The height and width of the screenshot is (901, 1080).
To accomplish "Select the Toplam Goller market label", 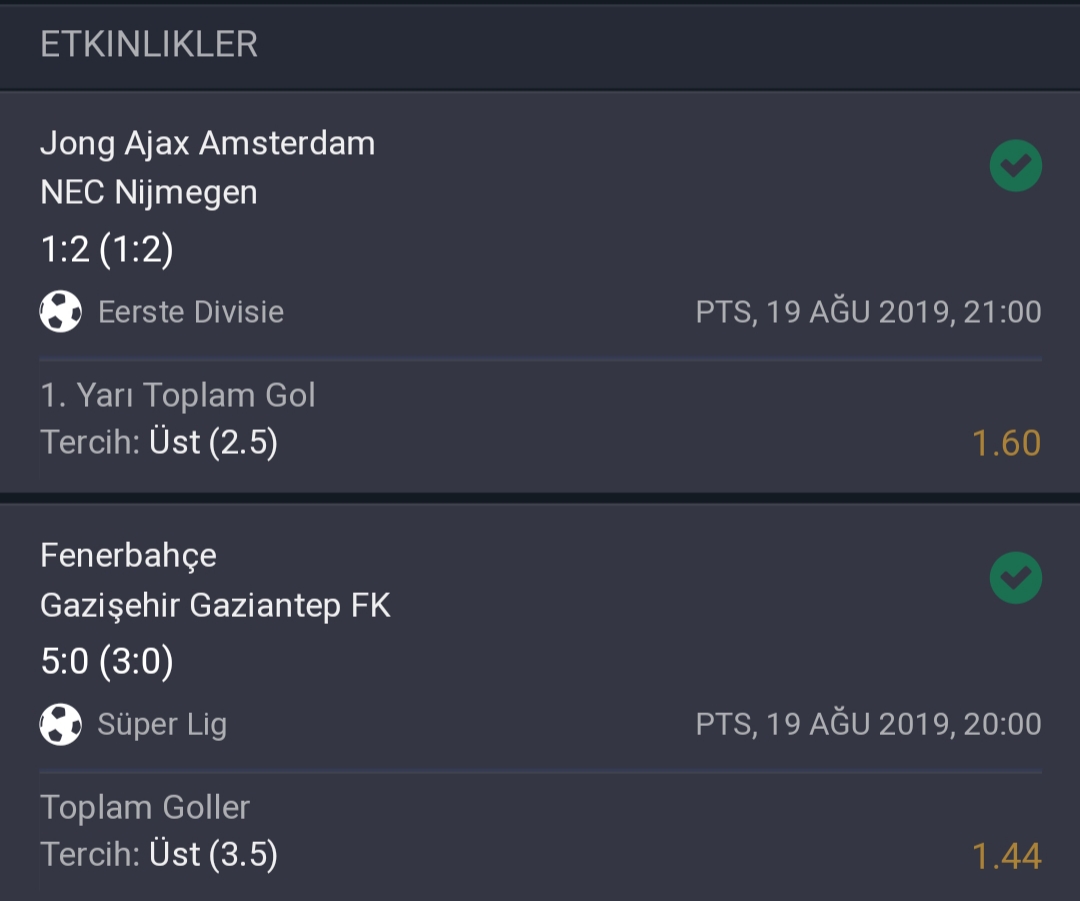I will [x=145, y=807].
